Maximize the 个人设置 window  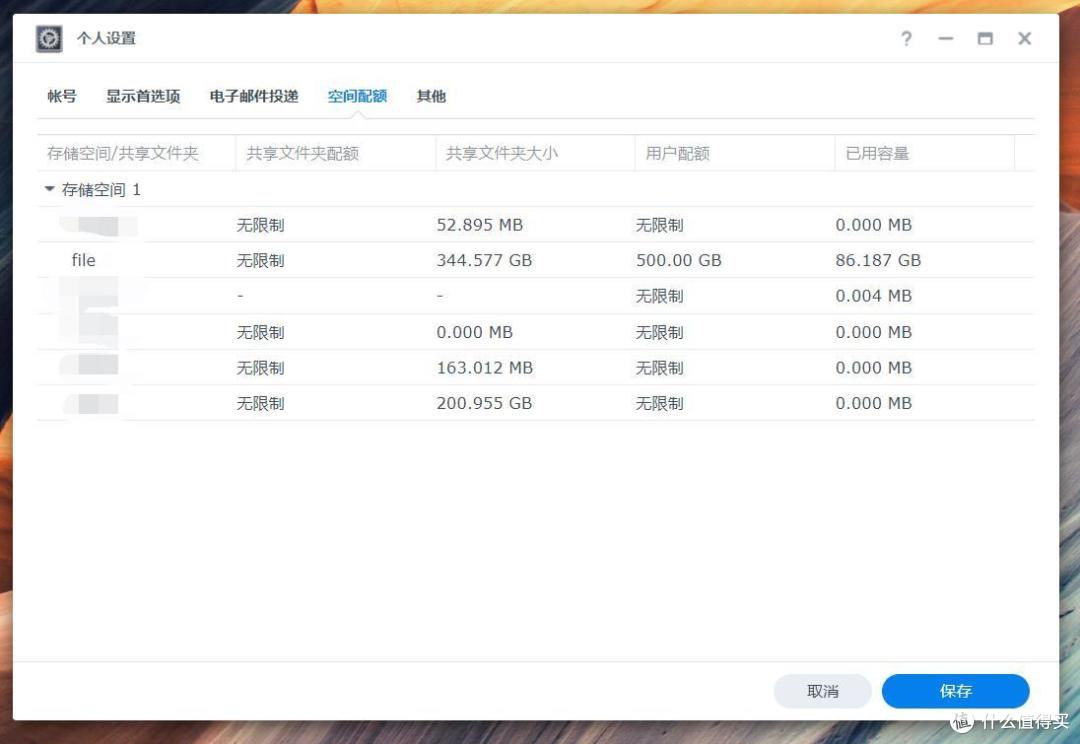click(986, 39)
